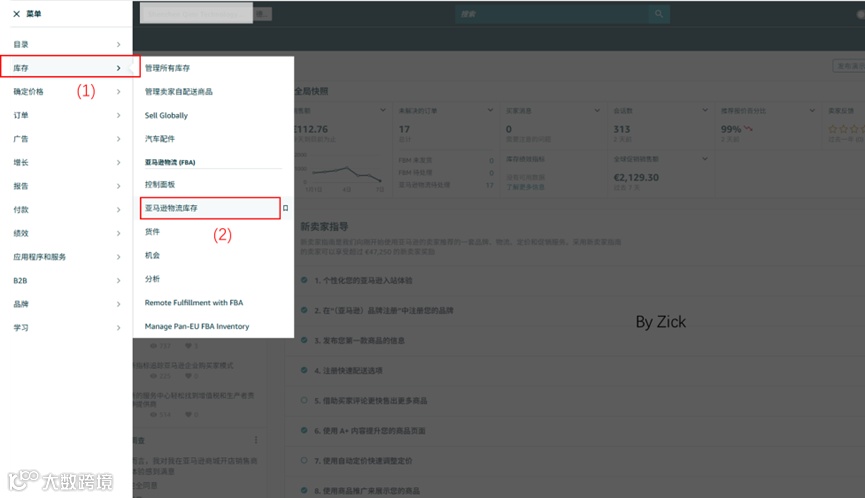Select 货件 in the submenu
The image size is (865, 498).
(x=152, y=232)
